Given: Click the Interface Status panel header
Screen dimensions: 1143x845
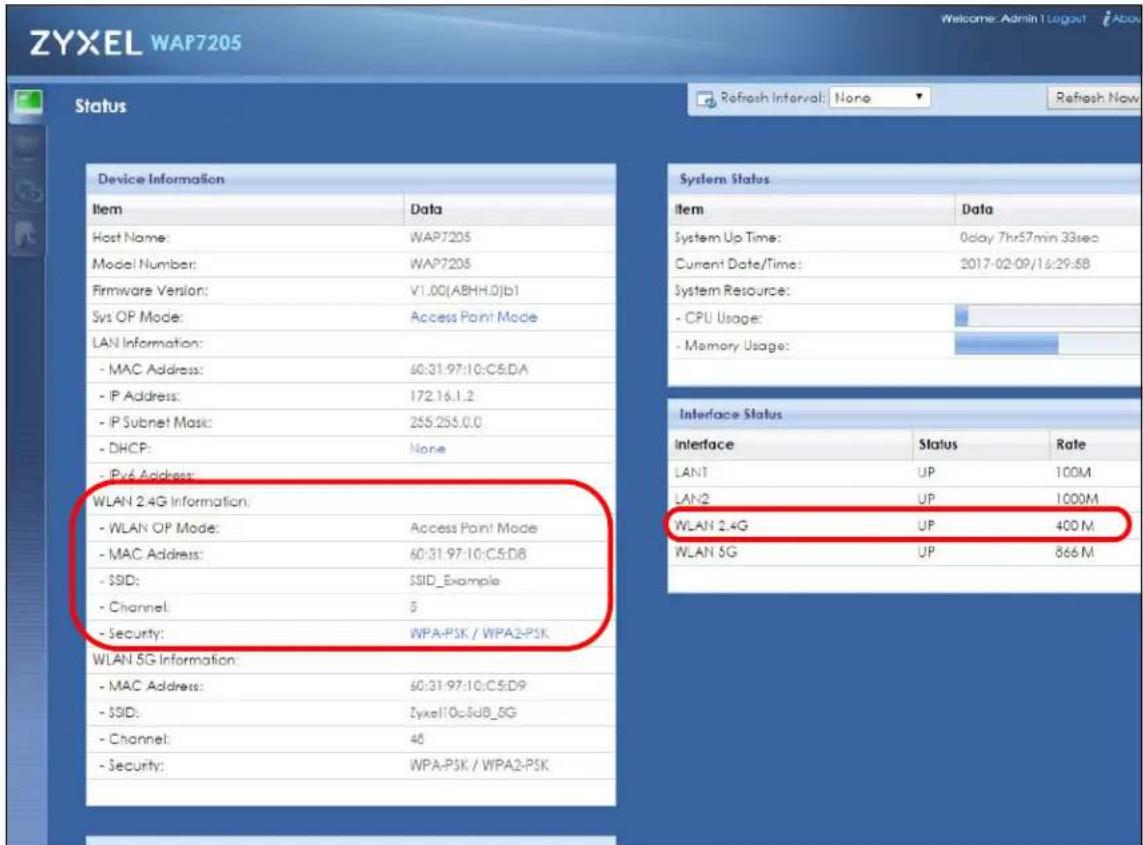Looking at the screenshot, I should coord(905,414).
